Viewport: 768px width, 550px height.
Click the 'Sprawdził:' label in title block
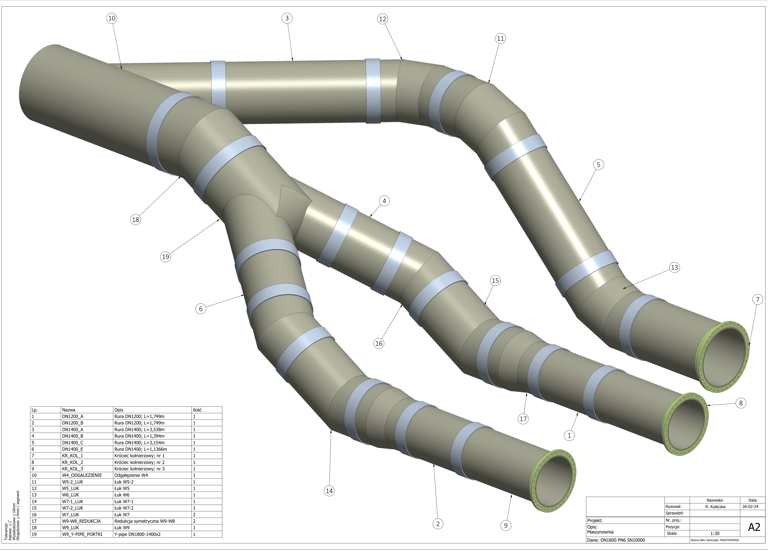coord(675,513)
